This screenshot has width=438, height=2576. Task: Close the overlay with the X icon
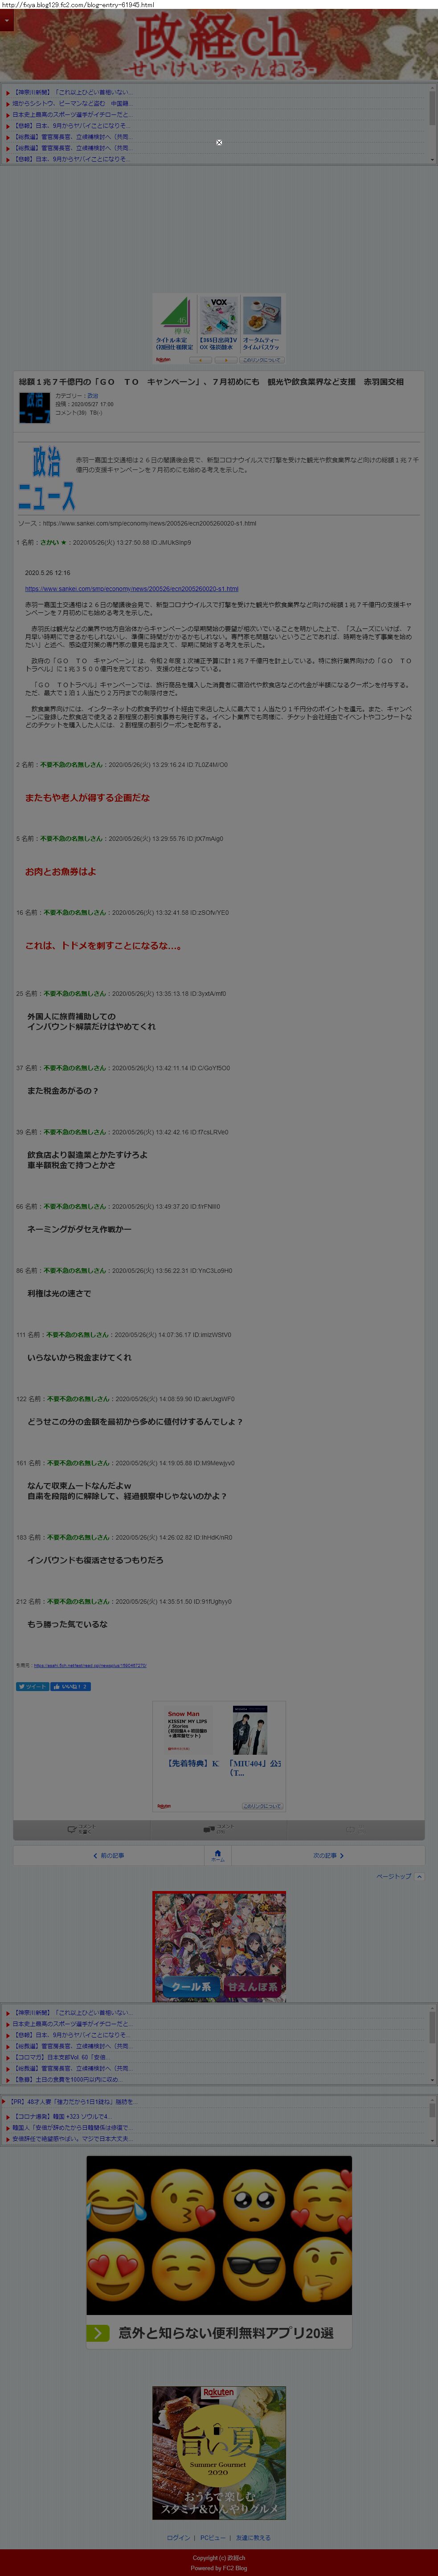pos(219,142)
